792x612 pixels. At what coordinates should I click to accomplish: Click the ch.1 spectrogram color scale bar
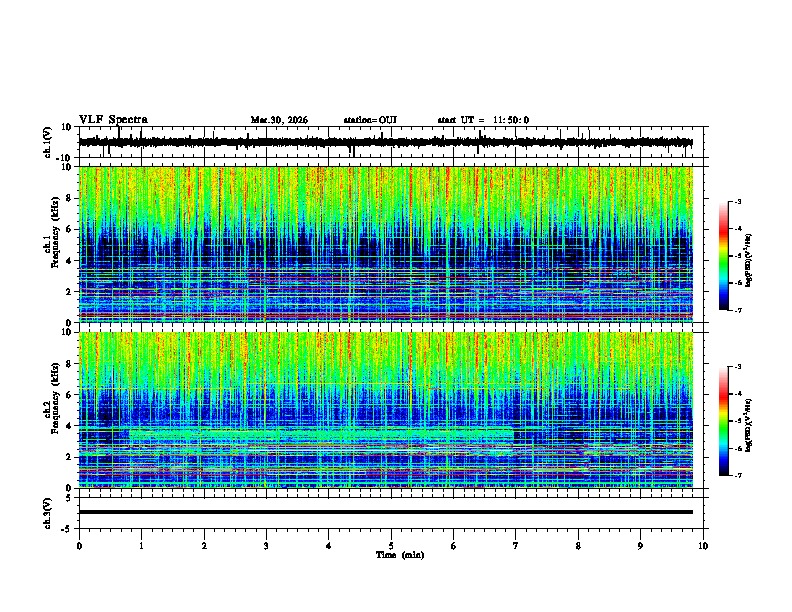(x=724, y=256)
